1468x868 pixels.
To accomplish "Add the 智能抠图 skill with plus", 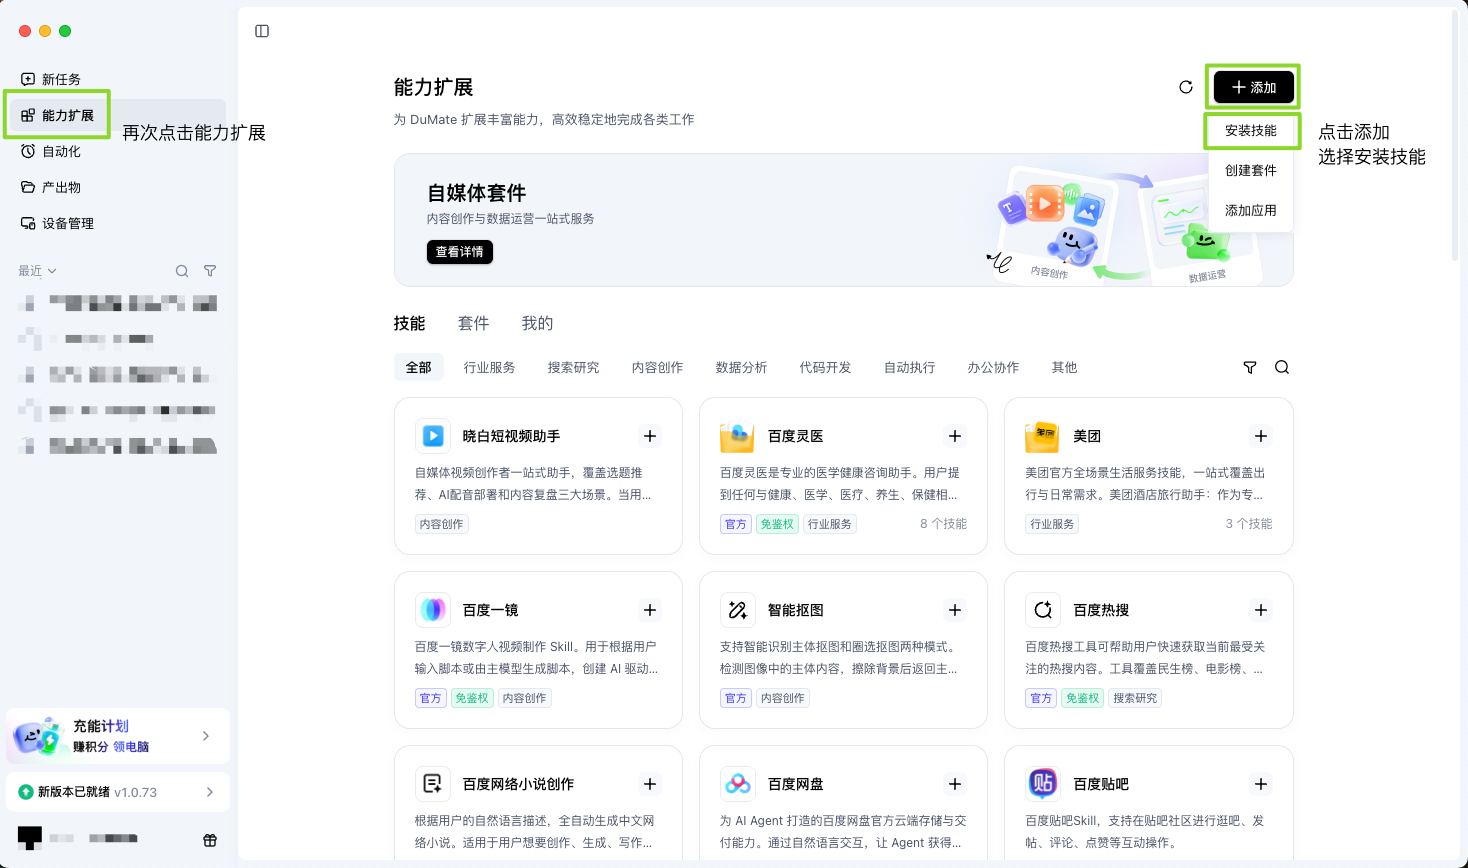I will (x=955, y=610).
